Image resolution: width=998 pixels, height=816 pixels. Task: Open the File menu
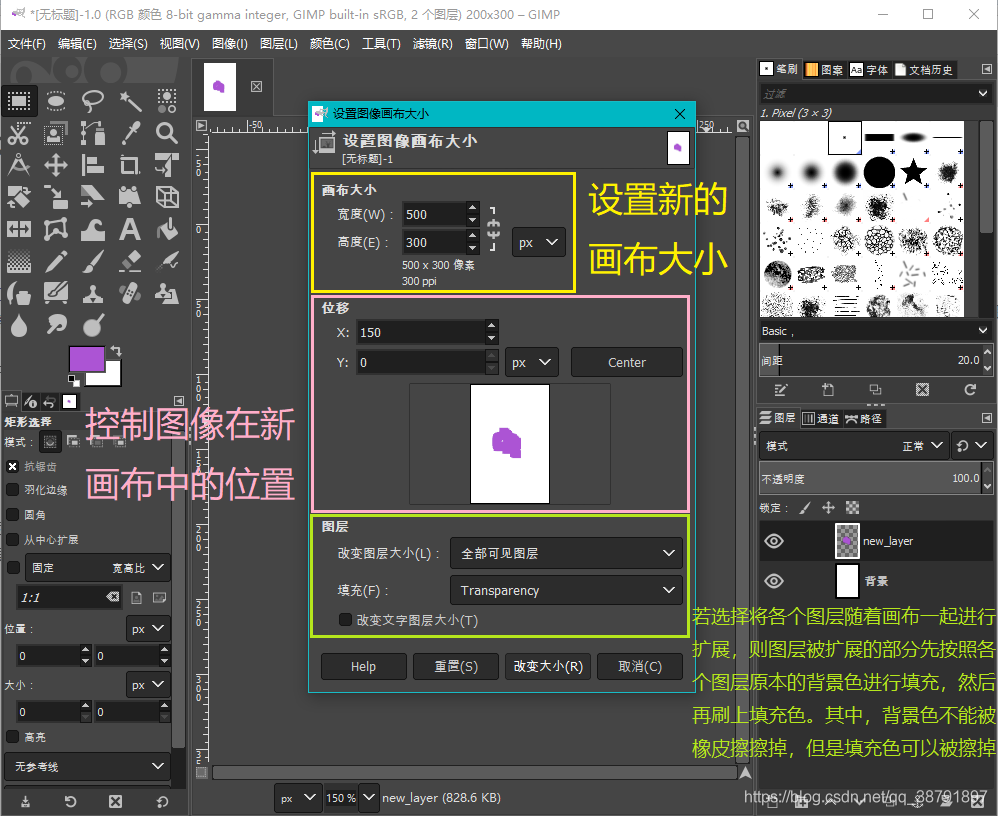point(27,44)
